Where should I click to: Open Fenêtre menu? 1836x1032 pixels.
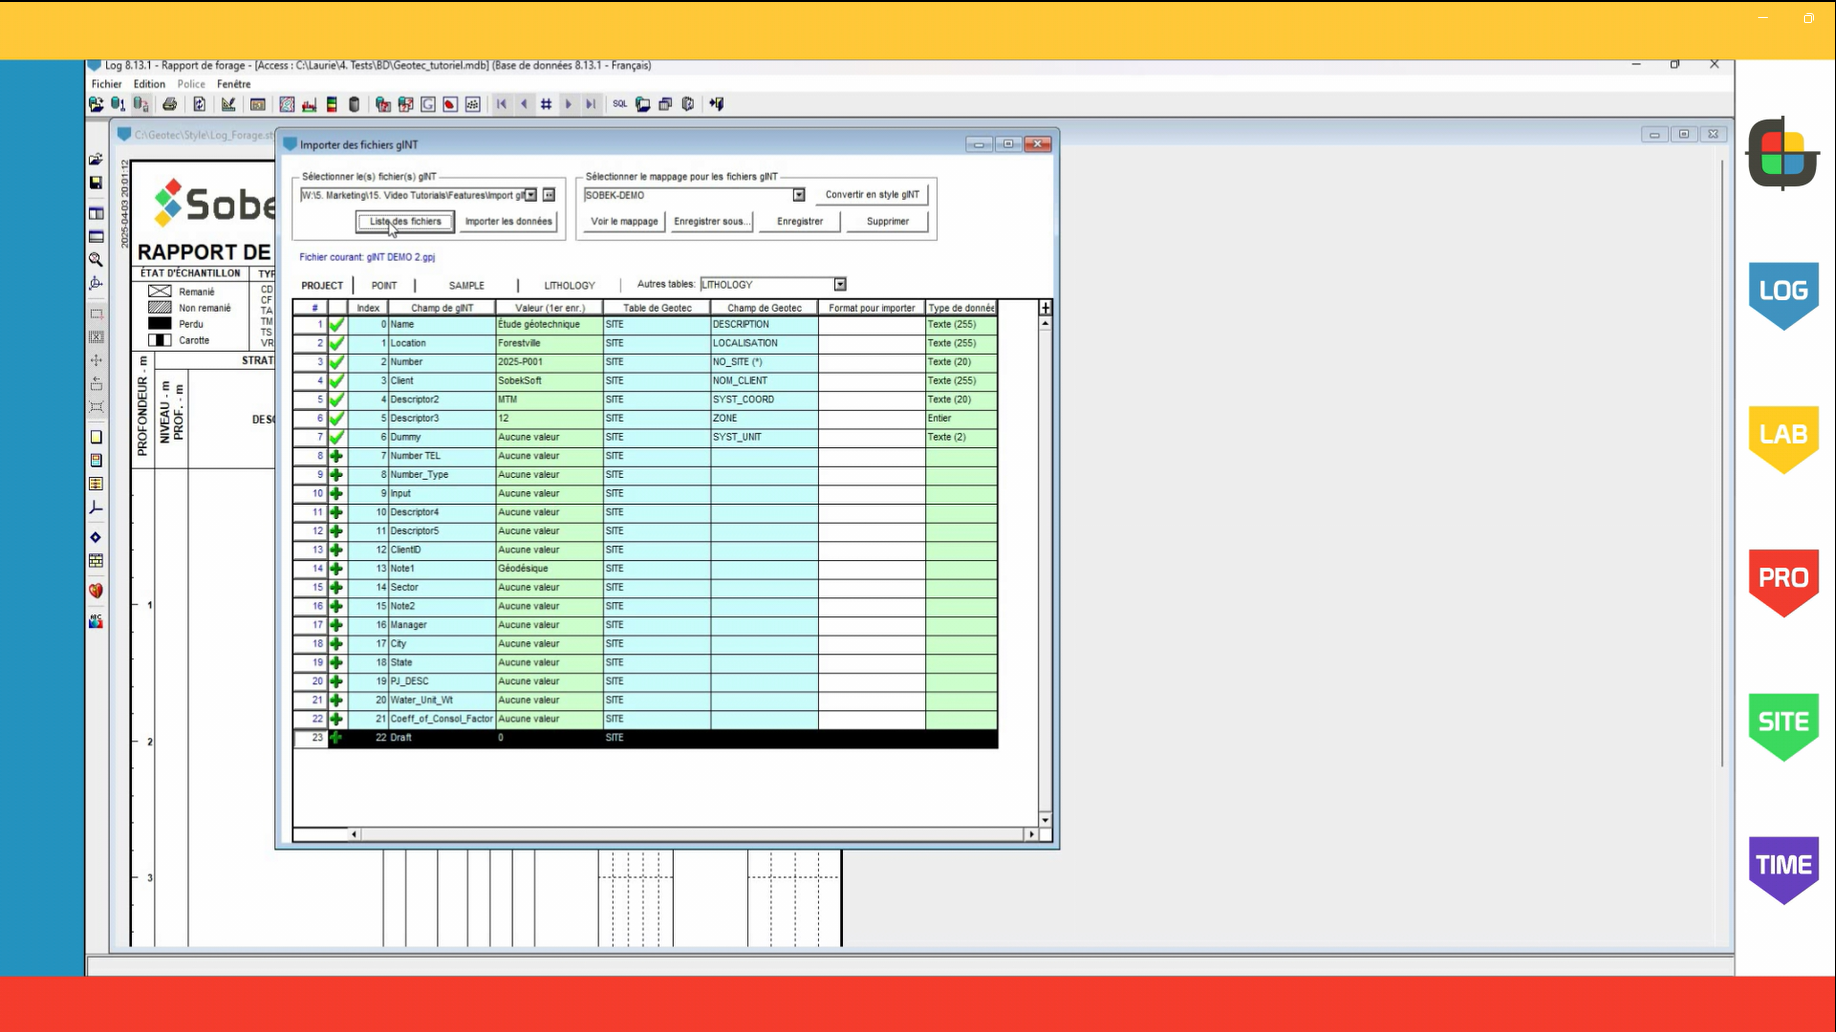tap(234, 84)
